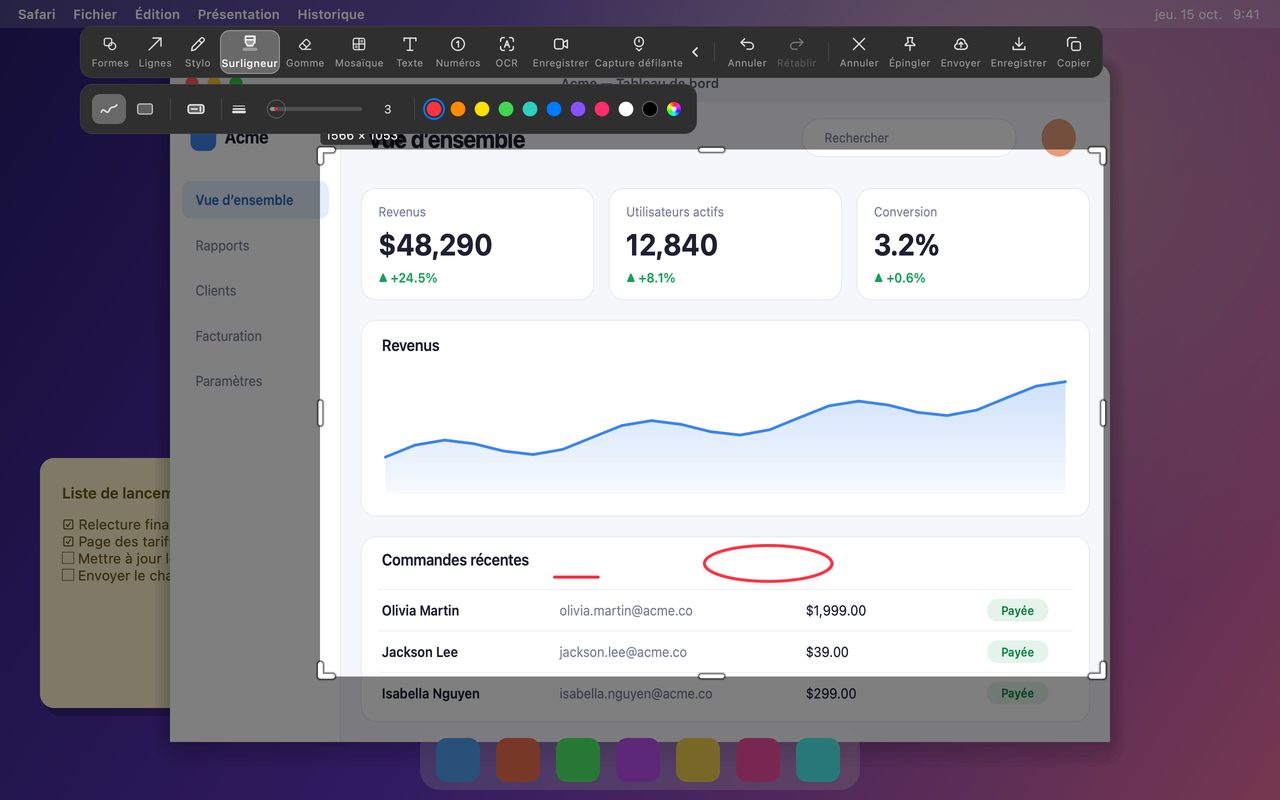
Task: Start a Capture défilante scrolling capture
Action: point(639,51)
